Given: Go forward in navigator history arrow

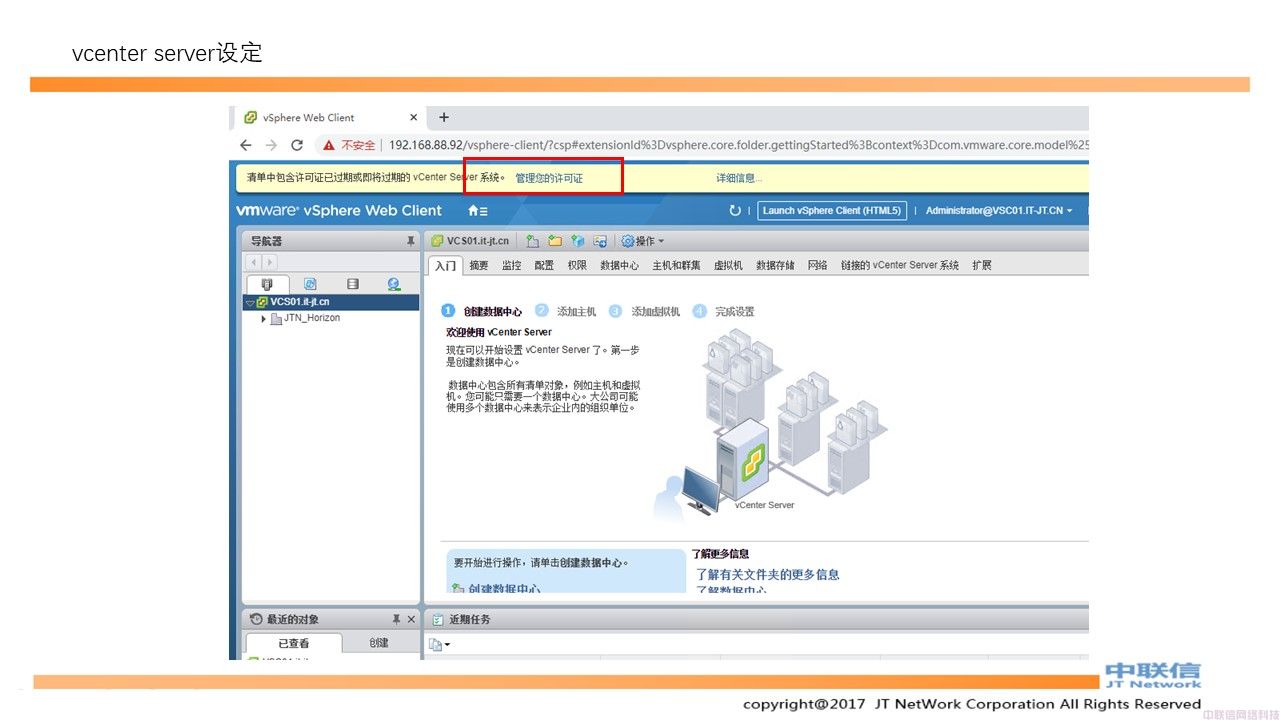Looking at the screenshot, I should tap(269, 262).
